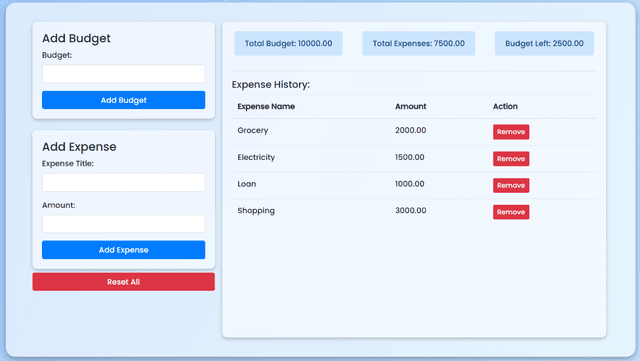This screenshot has height=361, width=640.
Task: Select the Shopping expense name cell
Action: 256,211
